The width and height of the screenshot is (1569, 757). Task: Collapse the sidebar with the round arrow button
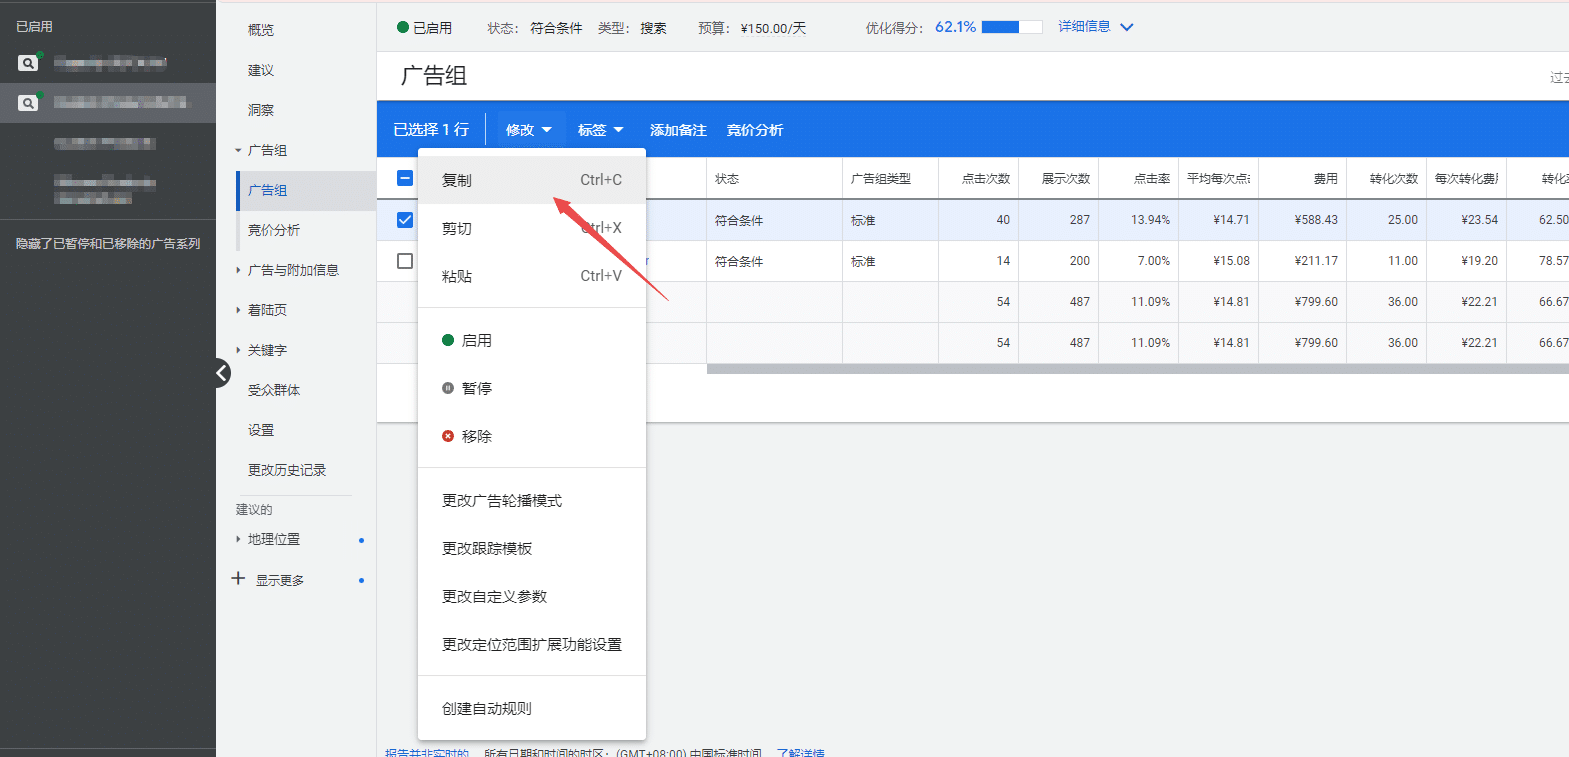click(x=222, y=373)
